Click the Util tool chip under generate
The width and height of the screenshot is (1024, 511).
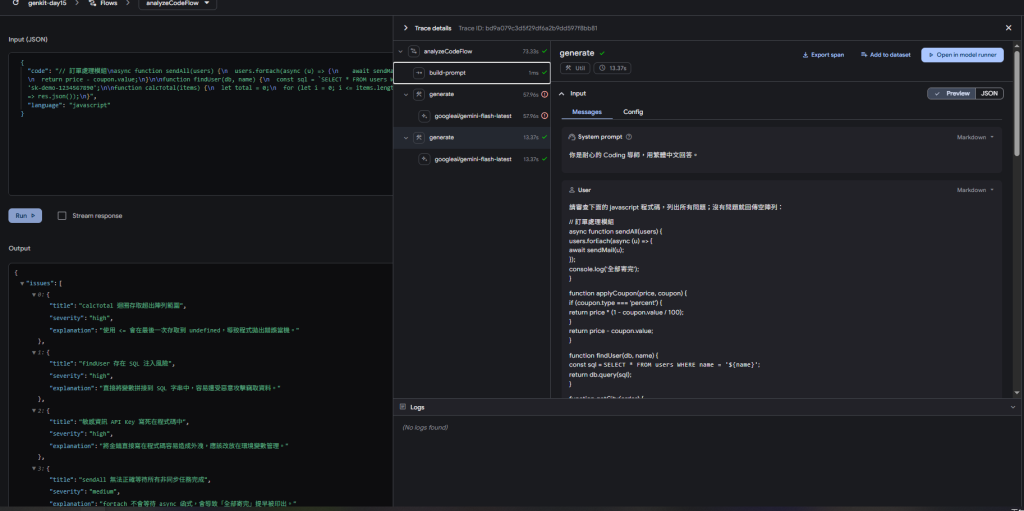(574, 68)
